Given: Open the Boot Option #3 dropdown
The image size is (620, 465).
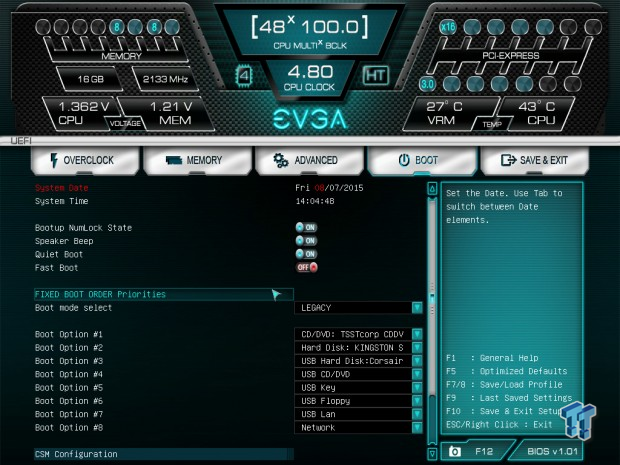Looking at the screenshot, I should click(x=358, y=361).
